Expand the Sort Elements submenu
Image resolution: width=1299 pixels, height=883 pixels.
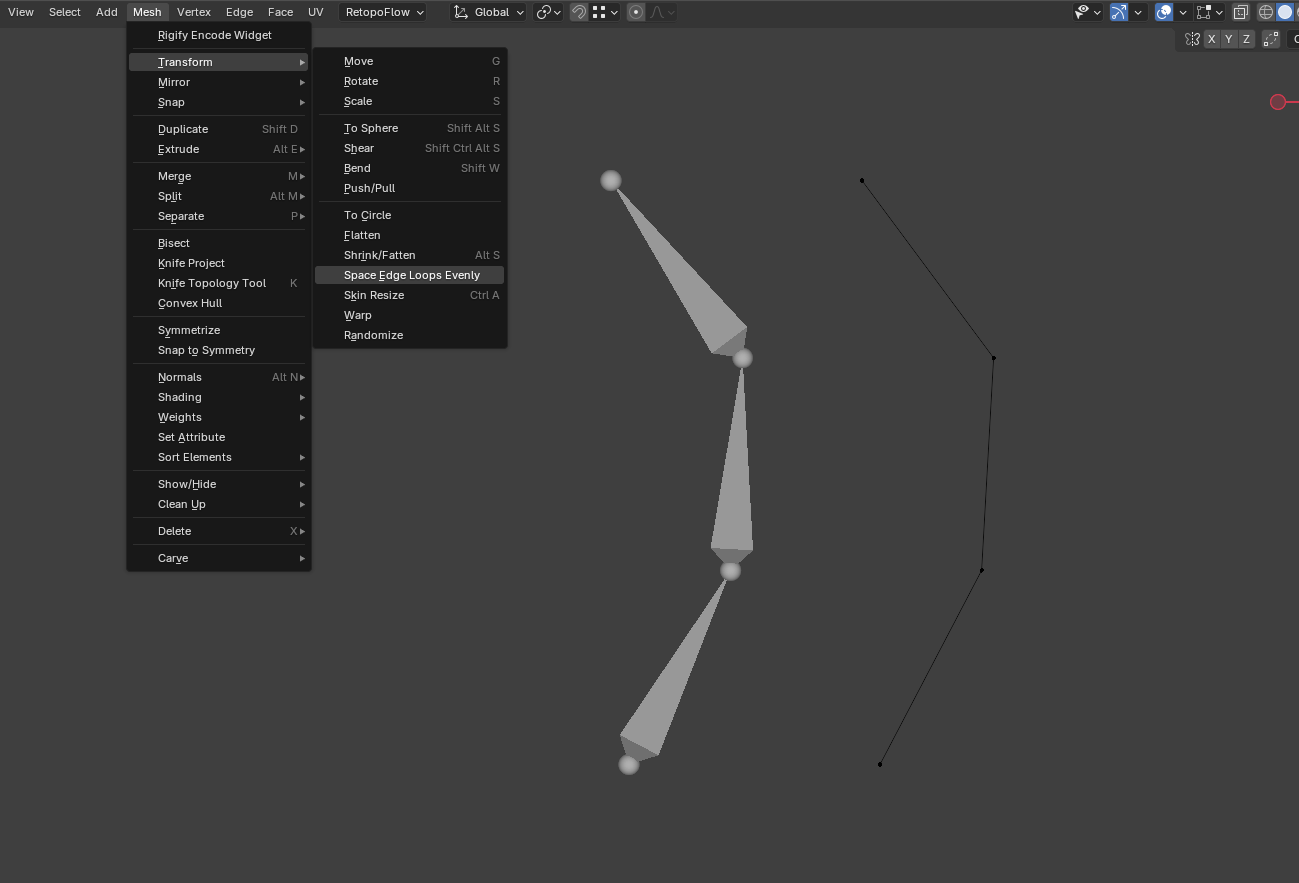click(x=219, y=457)
